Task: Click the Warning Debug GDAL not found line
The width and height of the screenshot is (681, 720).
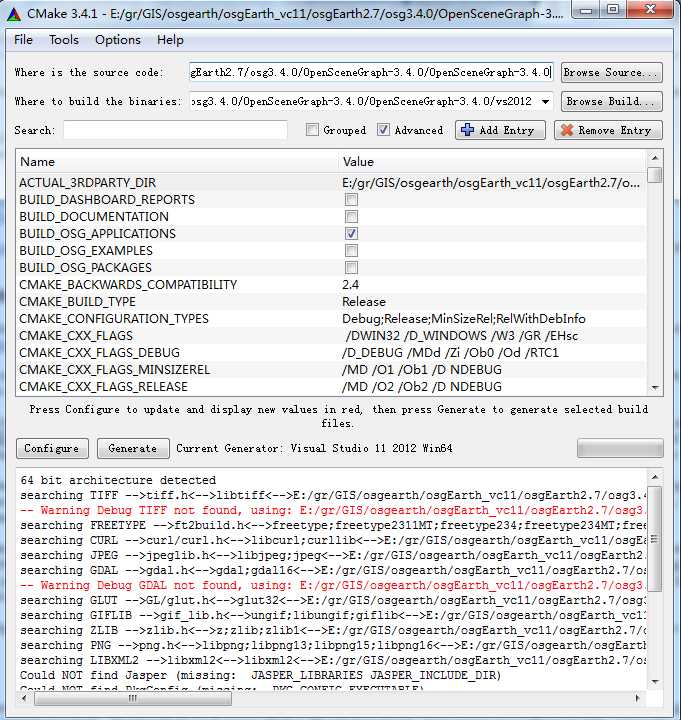Action: click(x=333, y=585)
